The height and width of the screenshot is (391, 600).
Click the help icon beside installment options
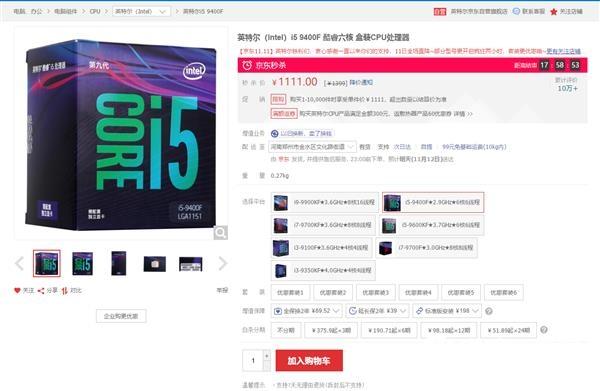click(544, 330)
